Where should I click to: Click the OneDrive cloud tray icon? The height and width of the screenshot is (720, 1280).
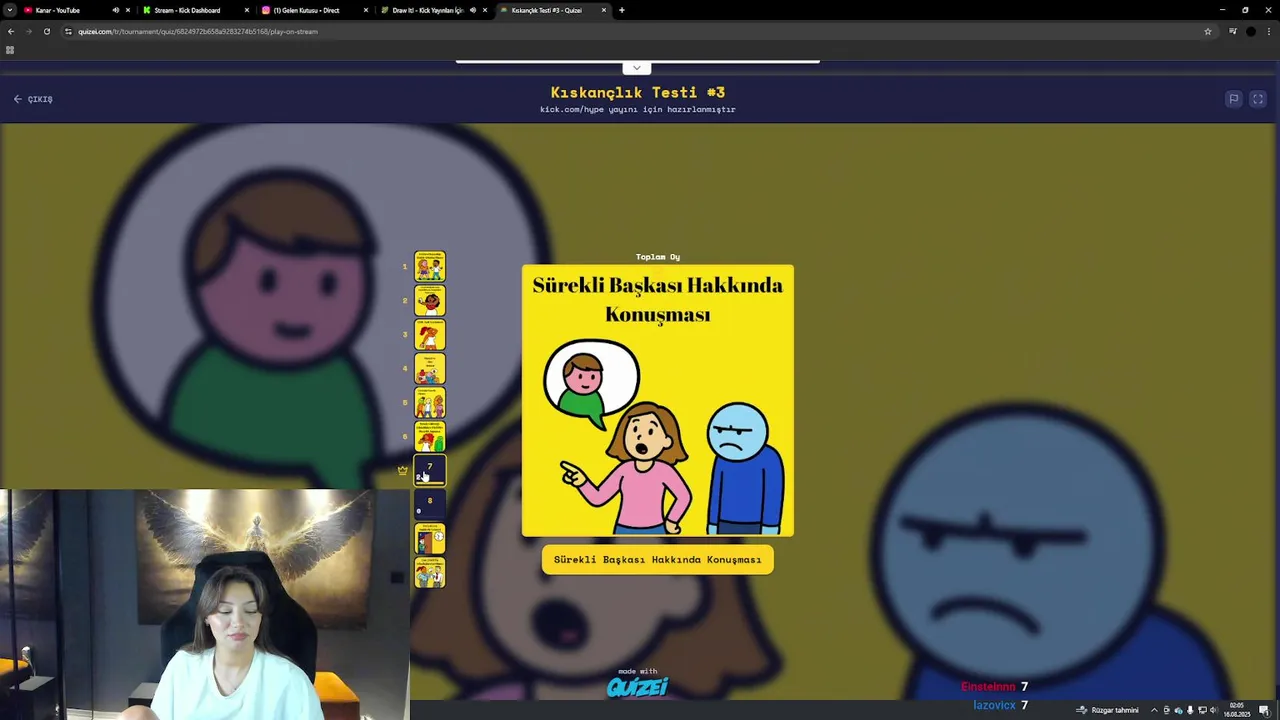tap(1178, 710)
